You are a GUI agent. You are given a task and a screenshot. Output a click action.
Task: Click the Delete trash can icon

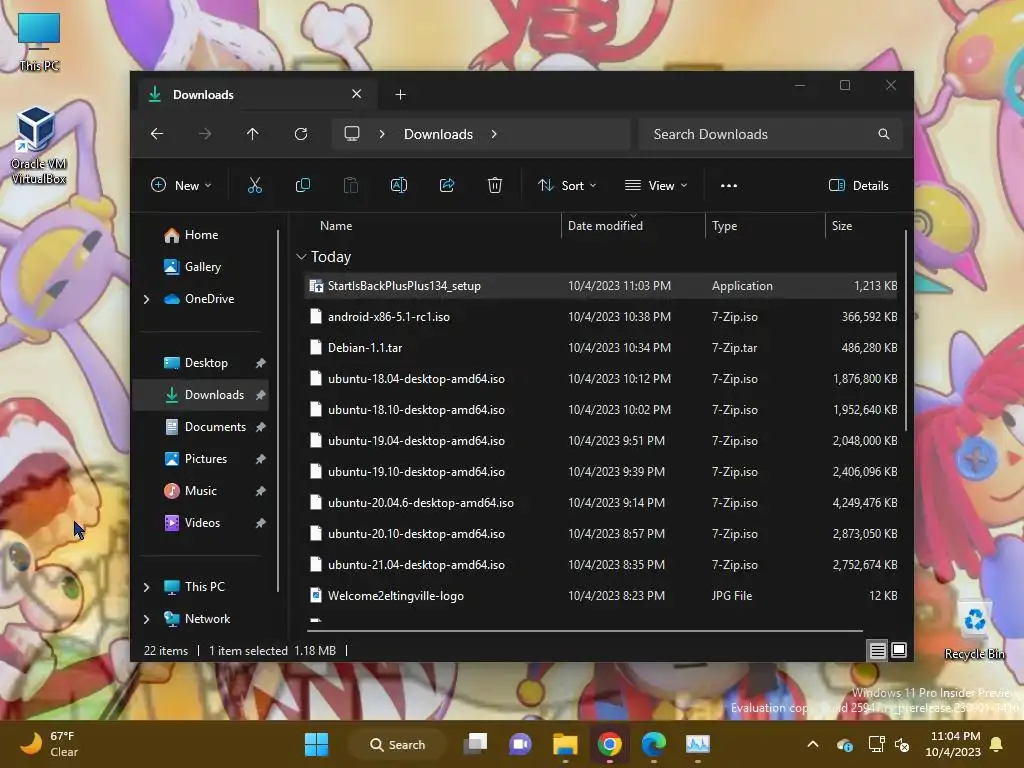point(494,185)
